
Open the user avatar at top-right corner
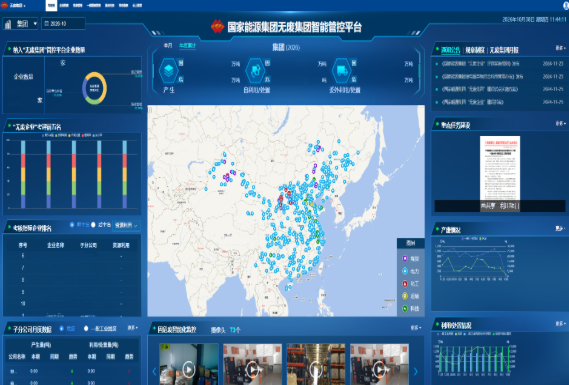[x=566, y=5]
